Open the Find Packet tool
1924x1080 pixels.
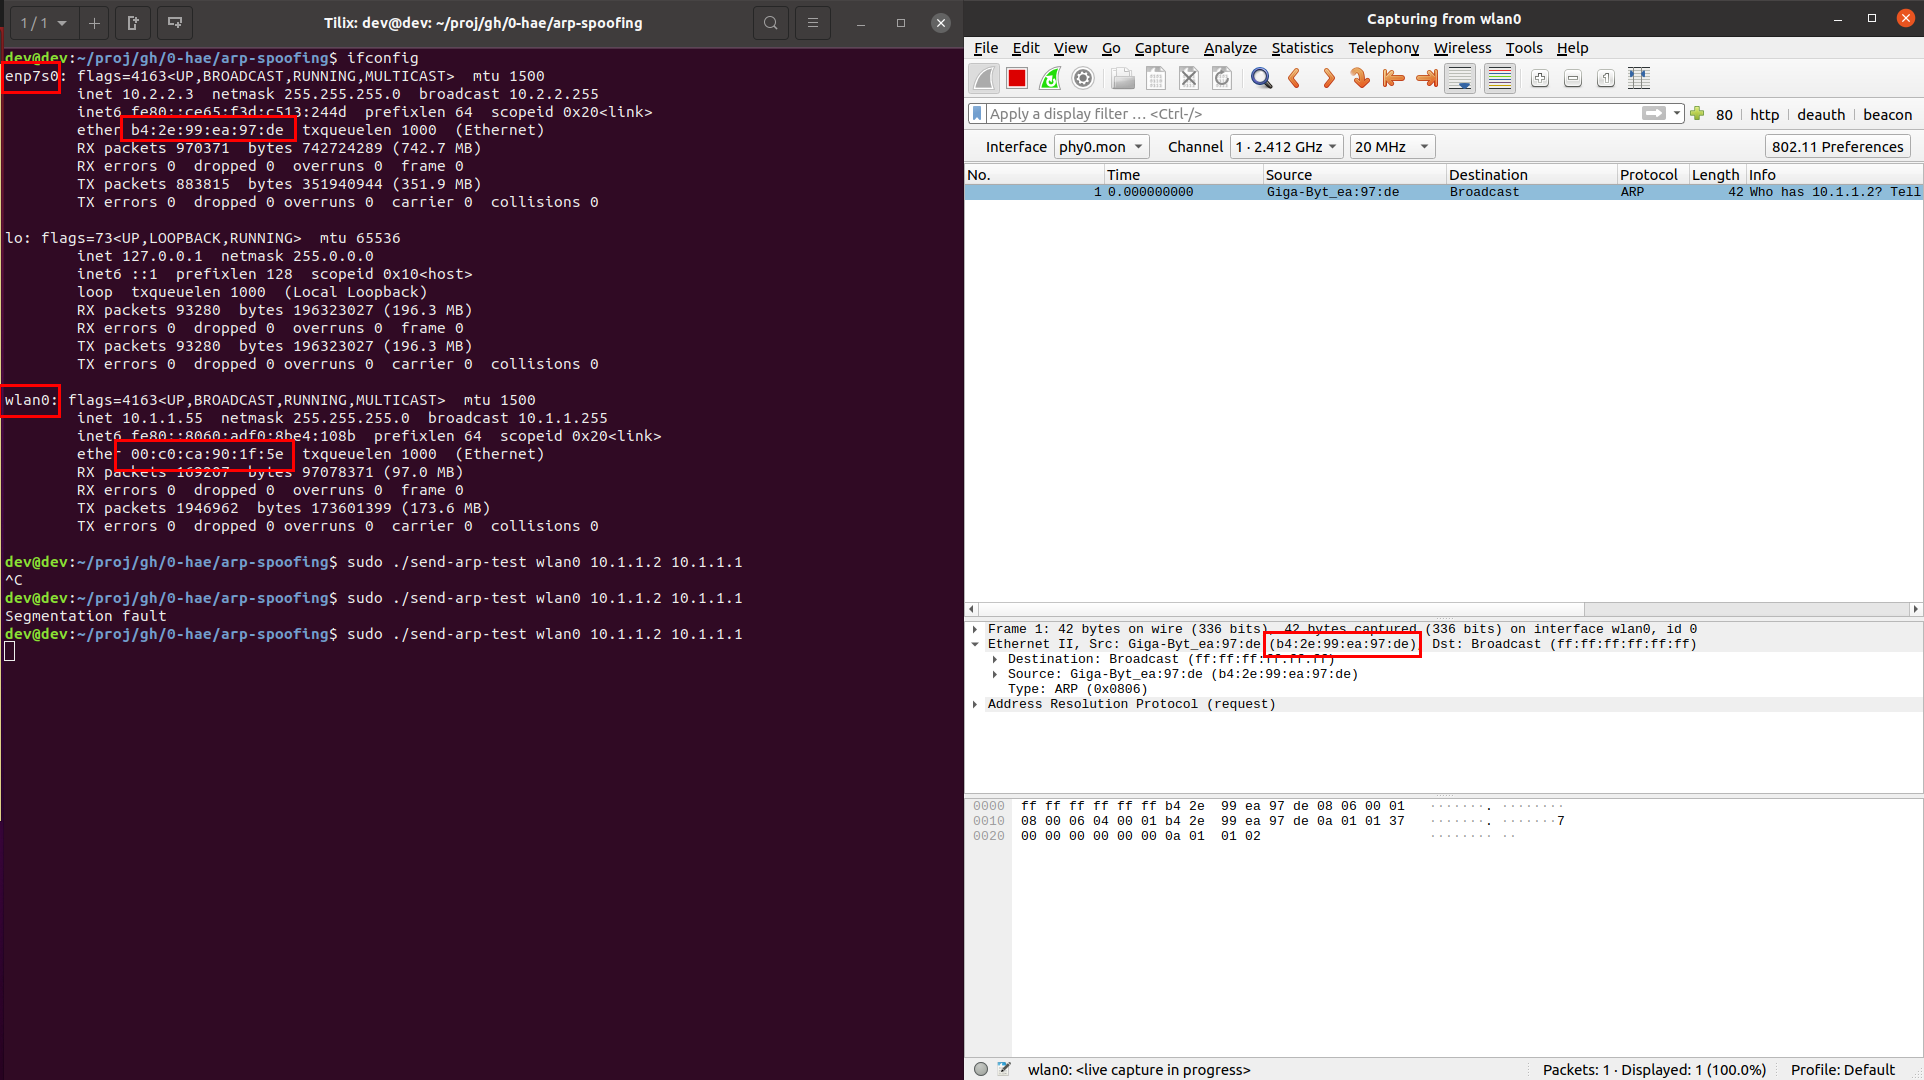point(1260,78)
